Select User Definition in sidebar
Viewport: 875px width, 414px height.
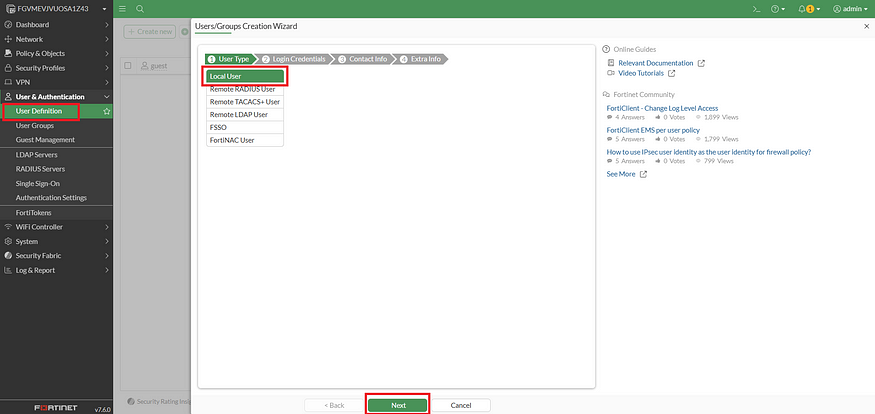tap(39, 111)
